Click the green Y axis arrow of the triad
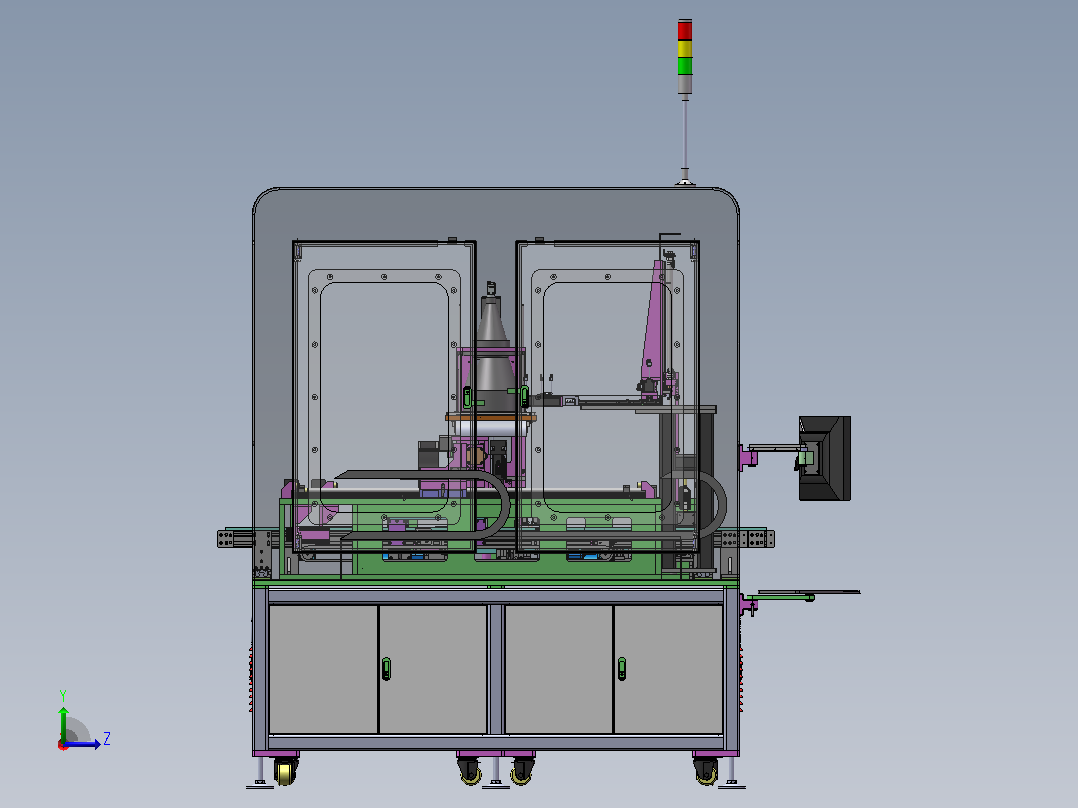This screenshot has height=808, width=1078. pos(63,723)
